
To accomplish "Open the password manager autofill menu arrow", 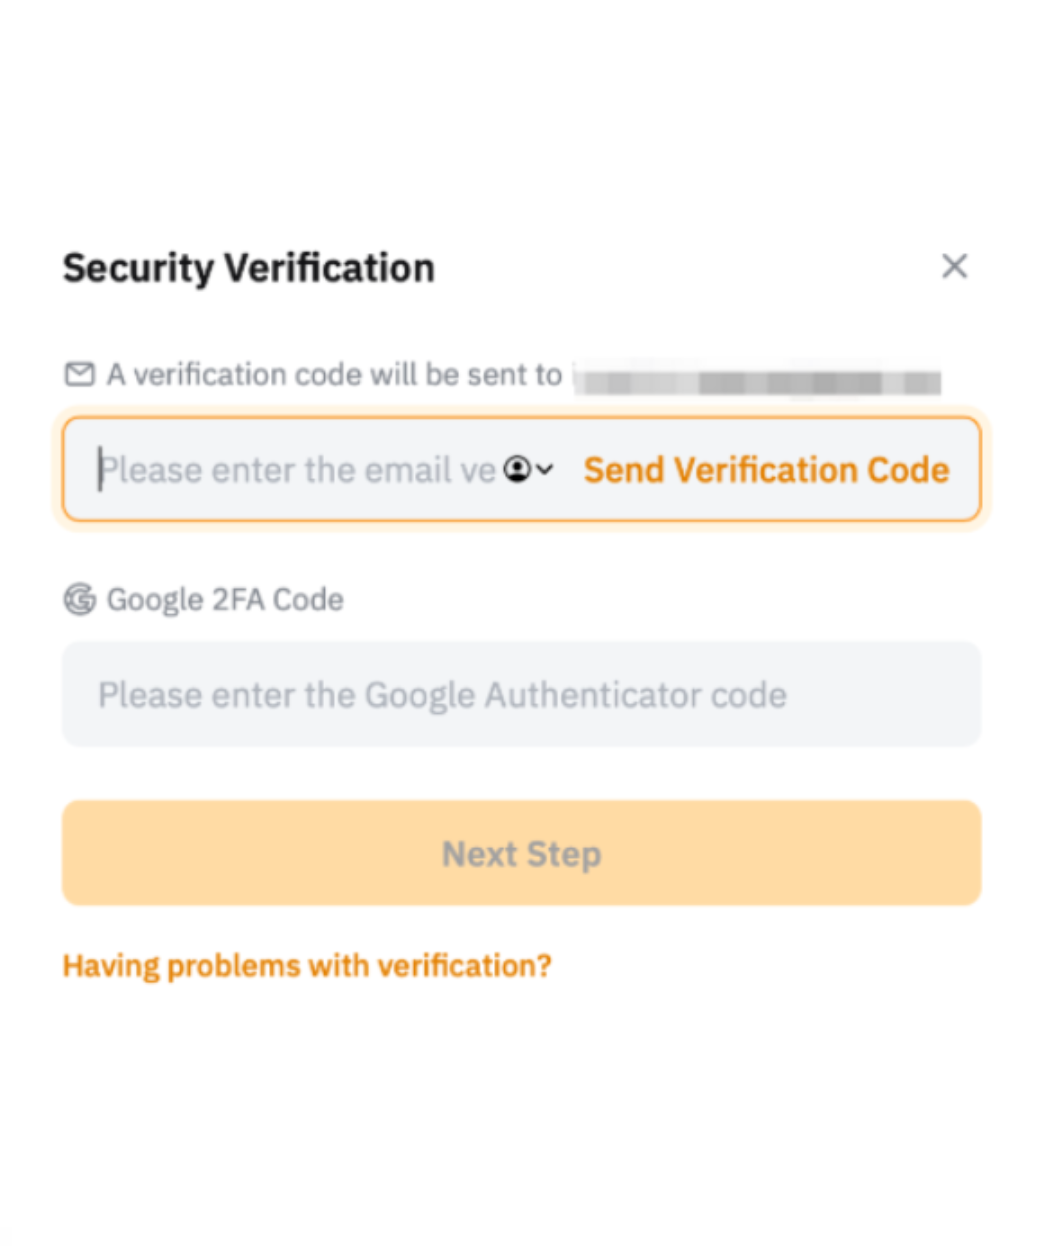I will pyautogui.click(x=544, y=469).
